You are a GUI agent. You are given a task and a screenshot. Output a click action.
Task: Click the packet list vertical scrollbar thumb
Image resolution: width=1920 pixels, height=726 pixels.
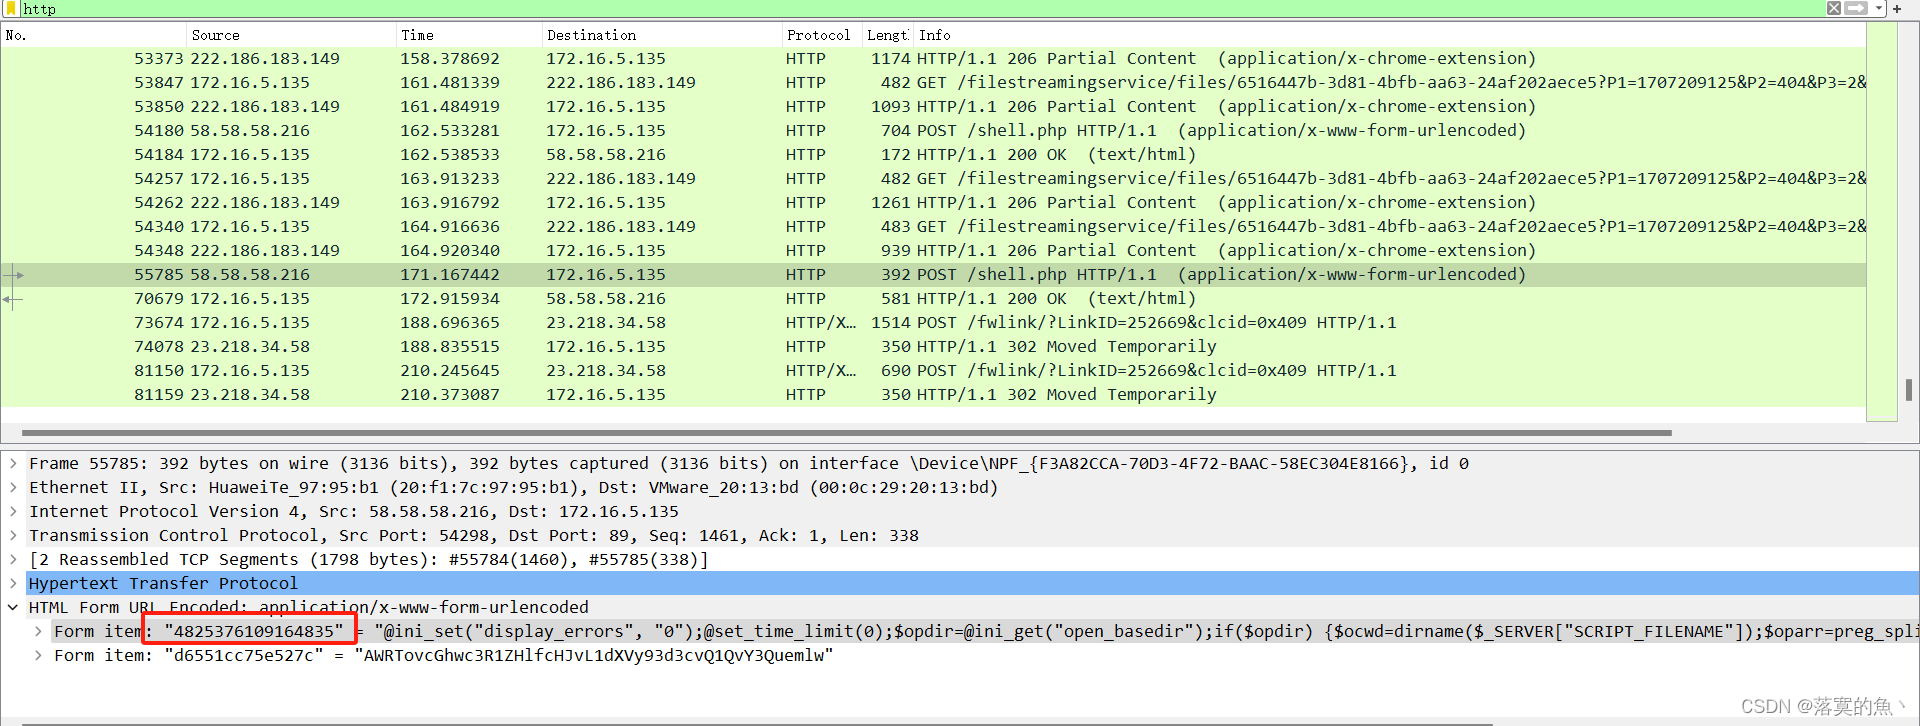coord(1909,389)
